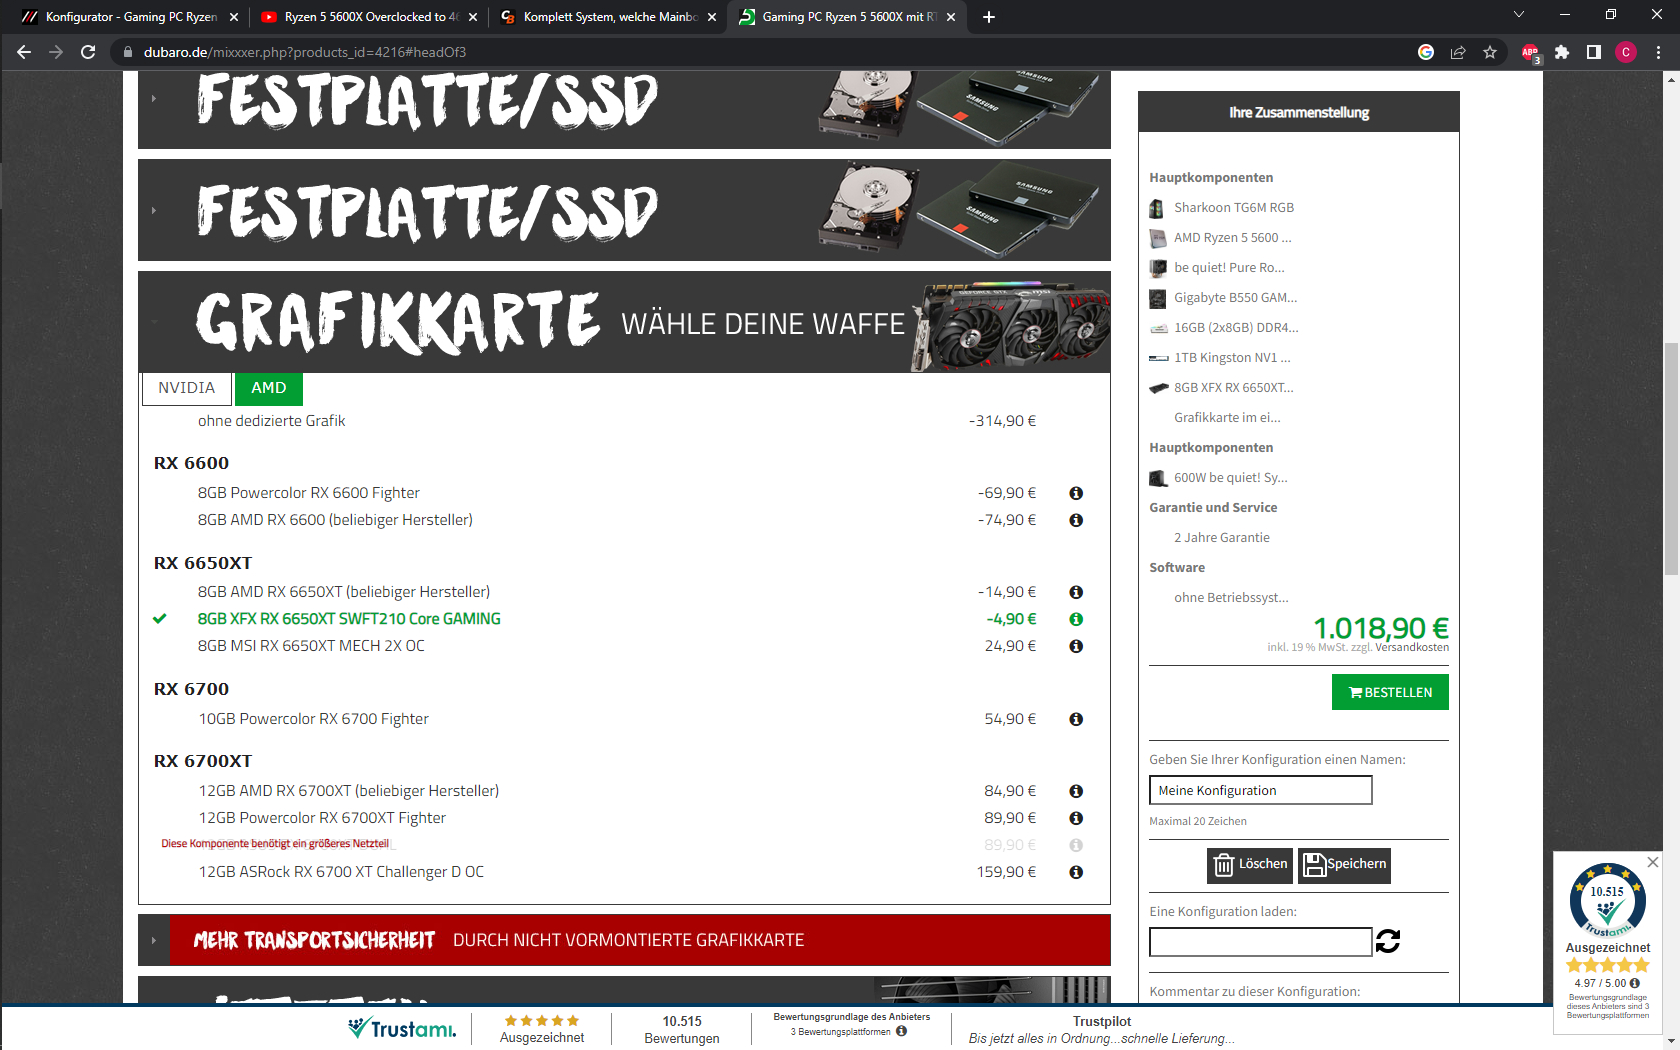Select 12GB Powercolor RX 6700XT Fighter

click(x=322, y=818)
